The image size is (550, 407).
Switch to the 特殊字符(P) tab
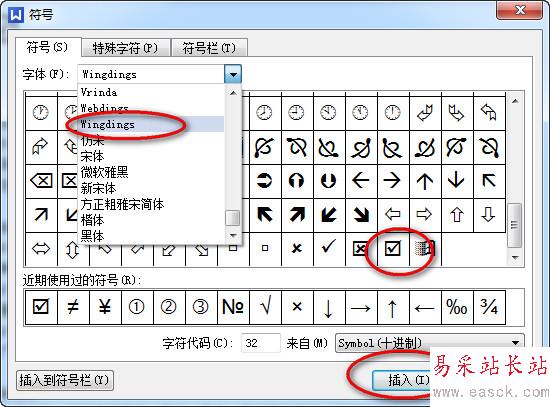tap(126, 48)
